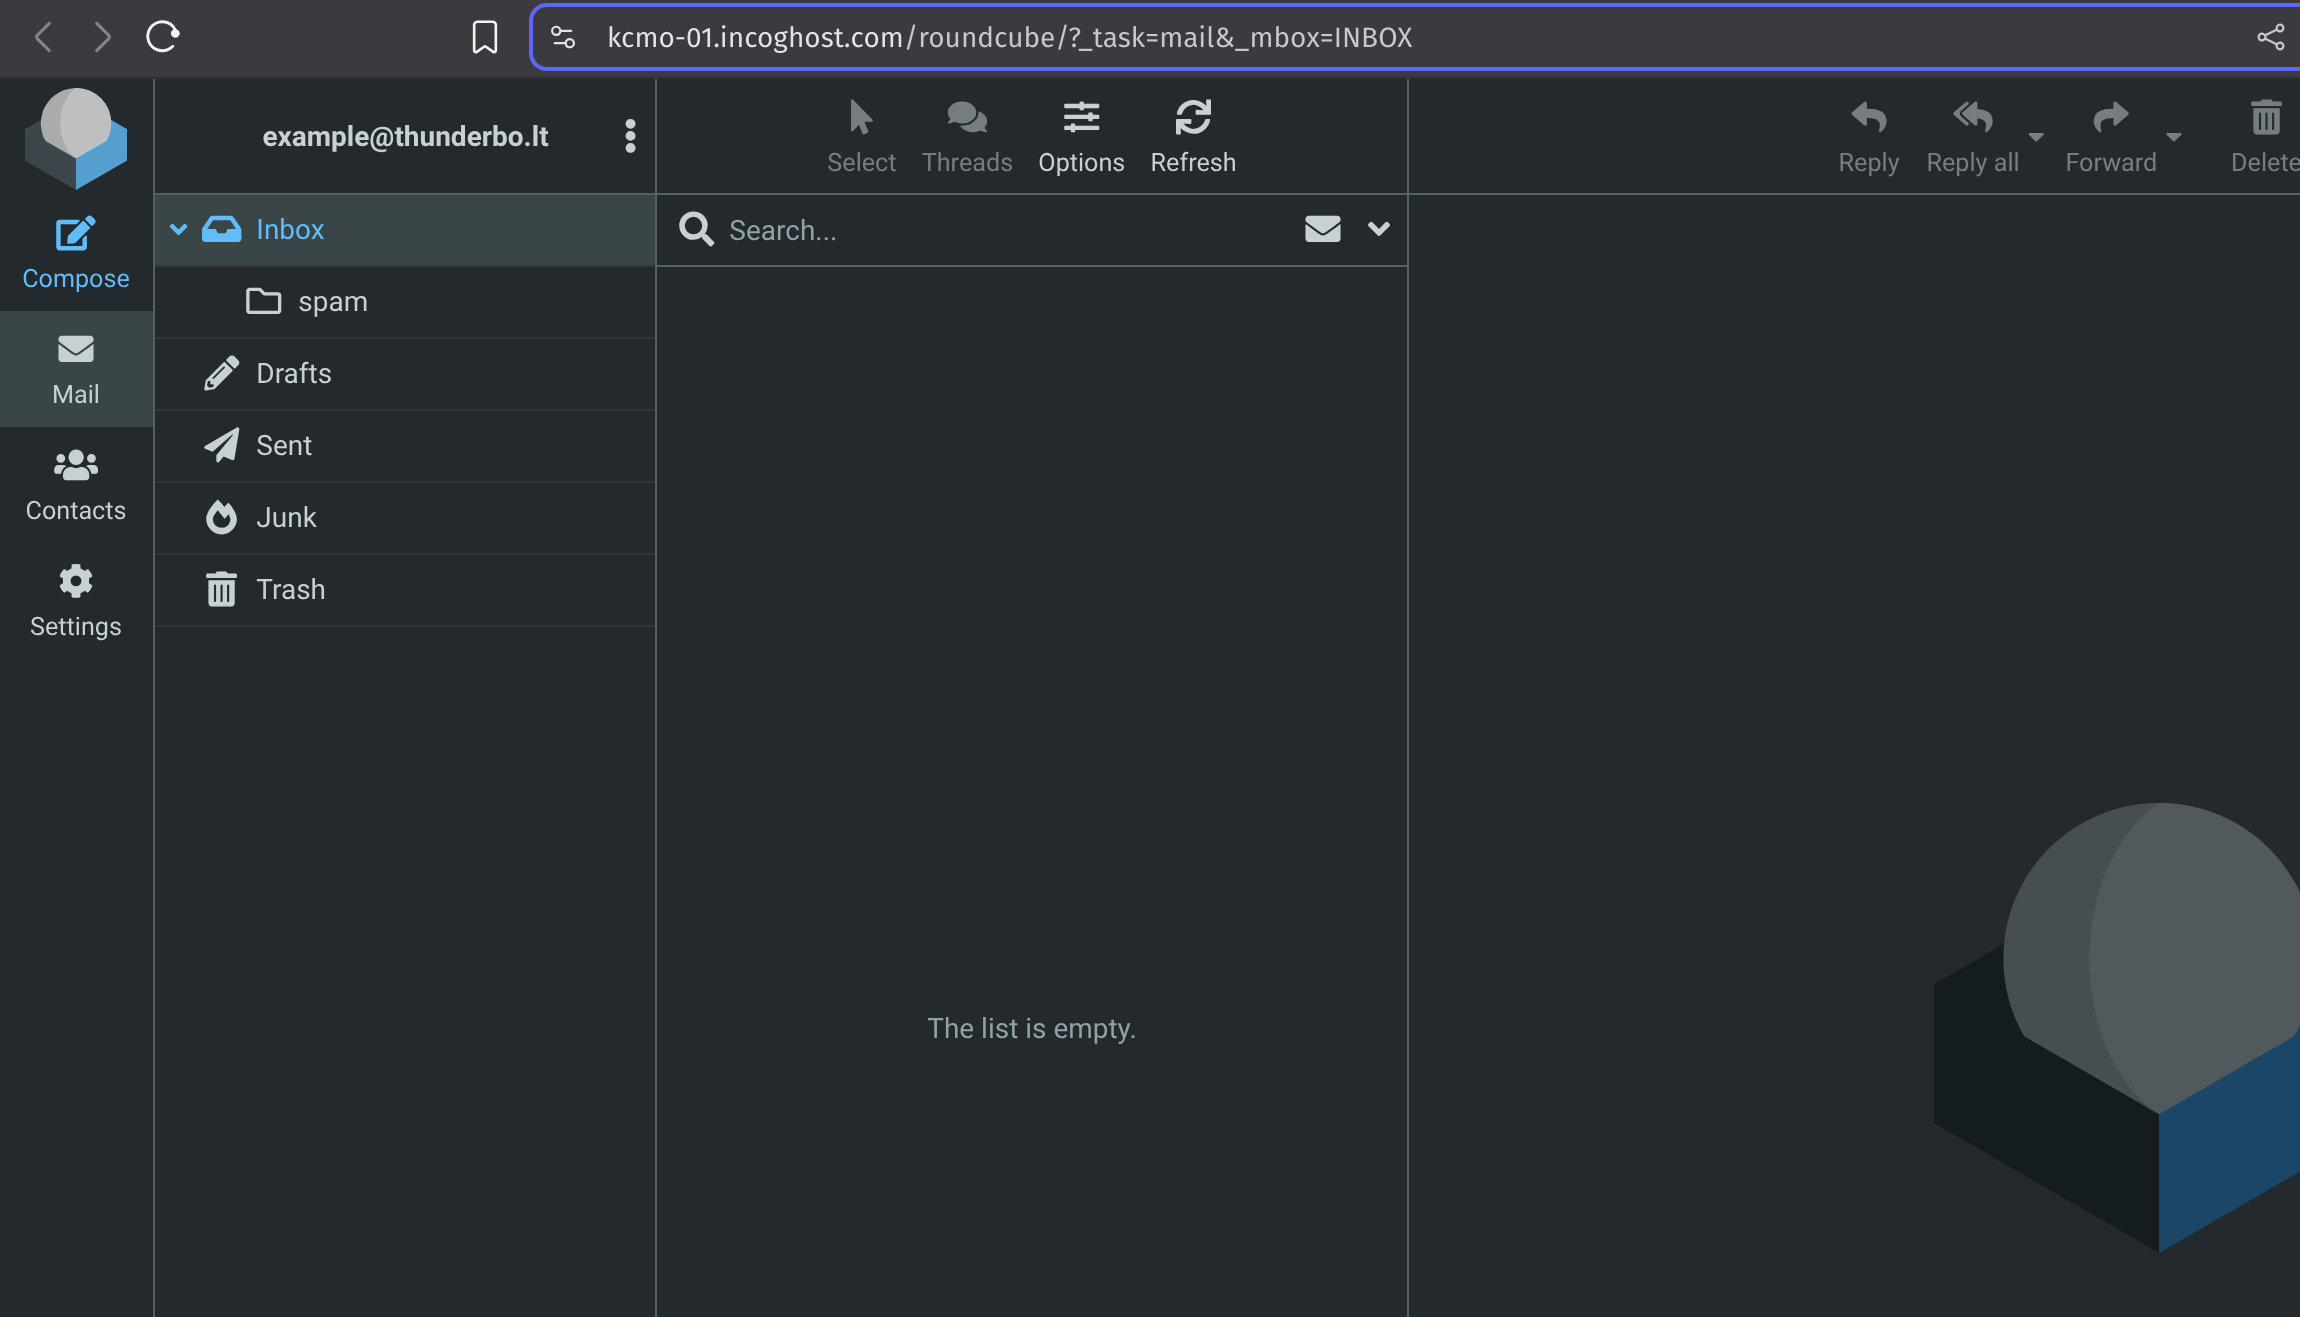Toggle Threads list view

(x=966, y=118)
